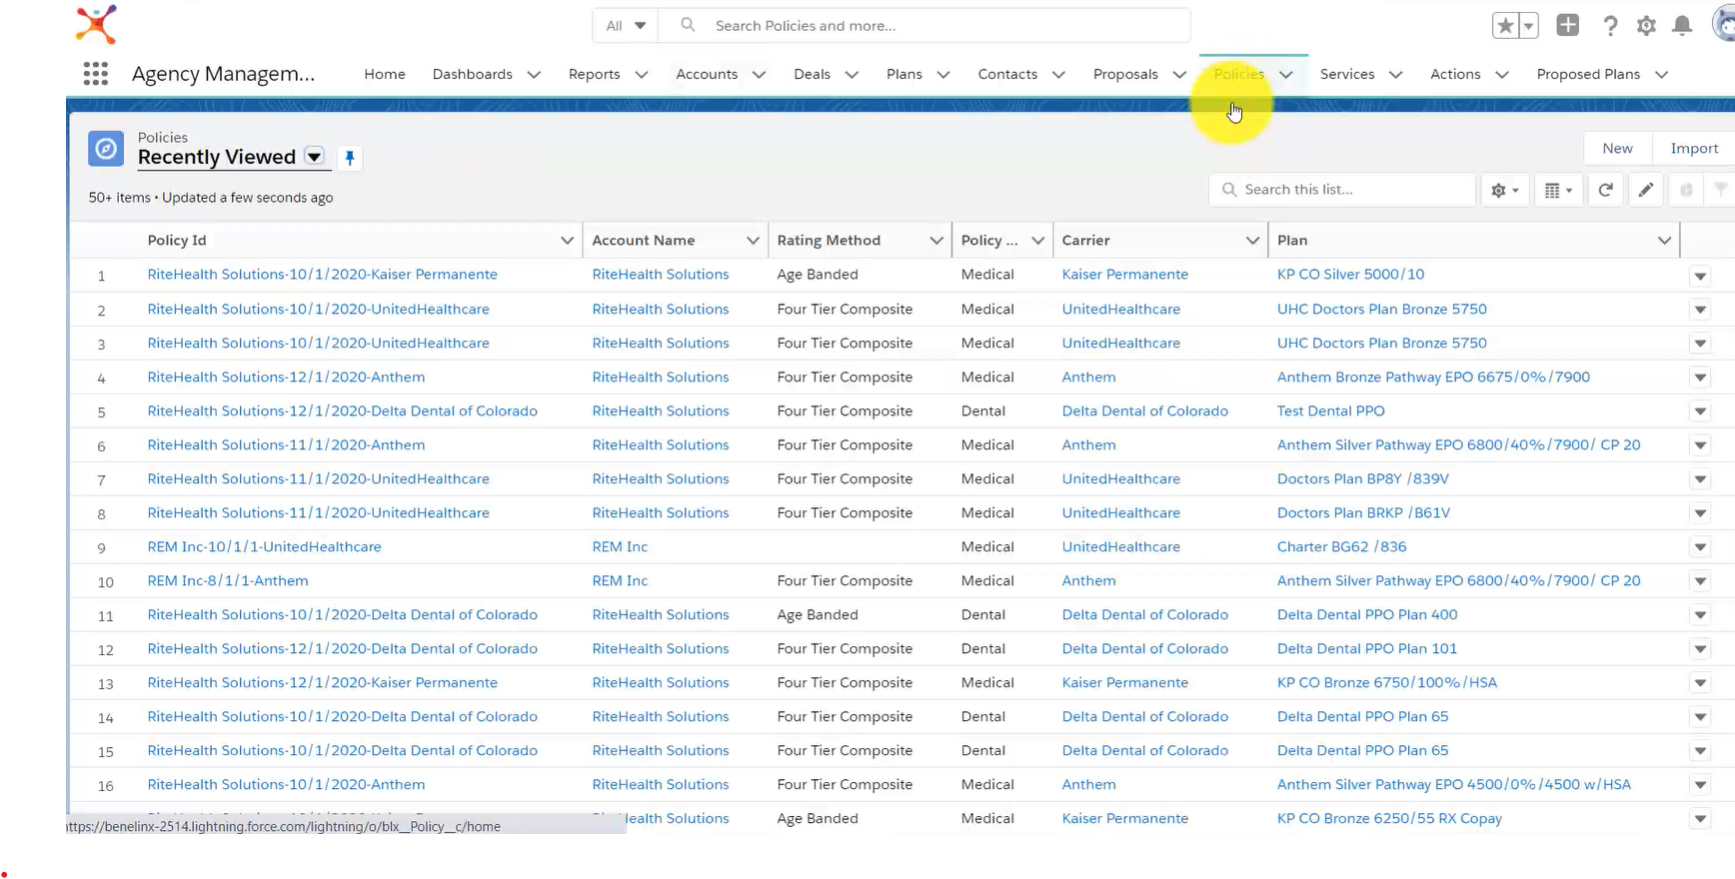Open the All search scope dropdown
The image size is (1735, 879).
(626, 25)
